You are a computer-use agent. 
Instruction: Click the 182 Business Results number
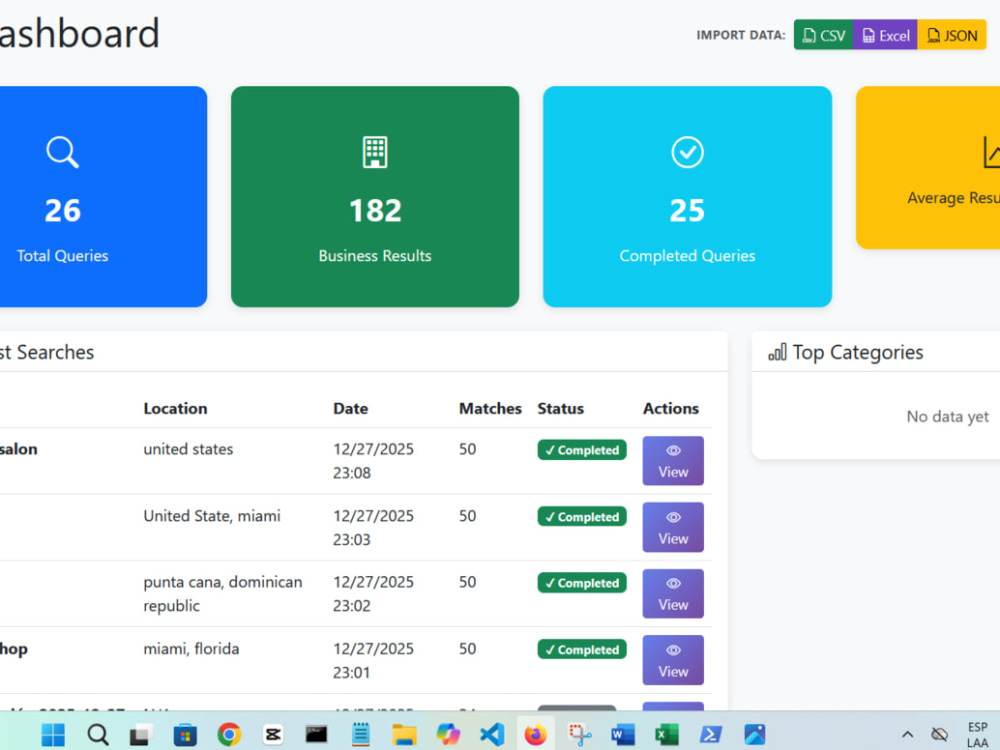pyautogui.click(x=375, y=210)
